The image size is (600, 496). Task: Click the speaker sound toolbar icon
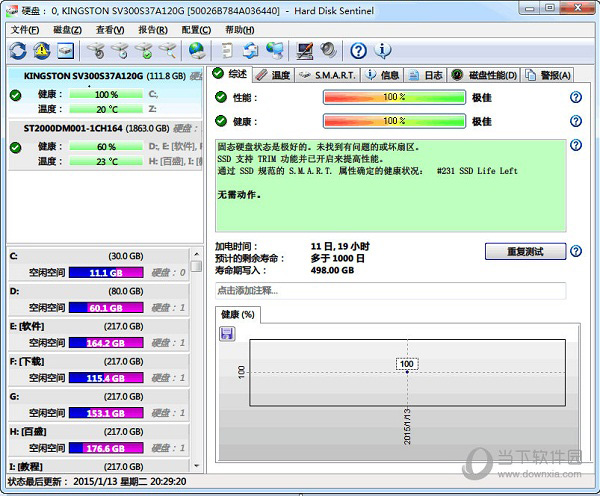tap(328, 51)
